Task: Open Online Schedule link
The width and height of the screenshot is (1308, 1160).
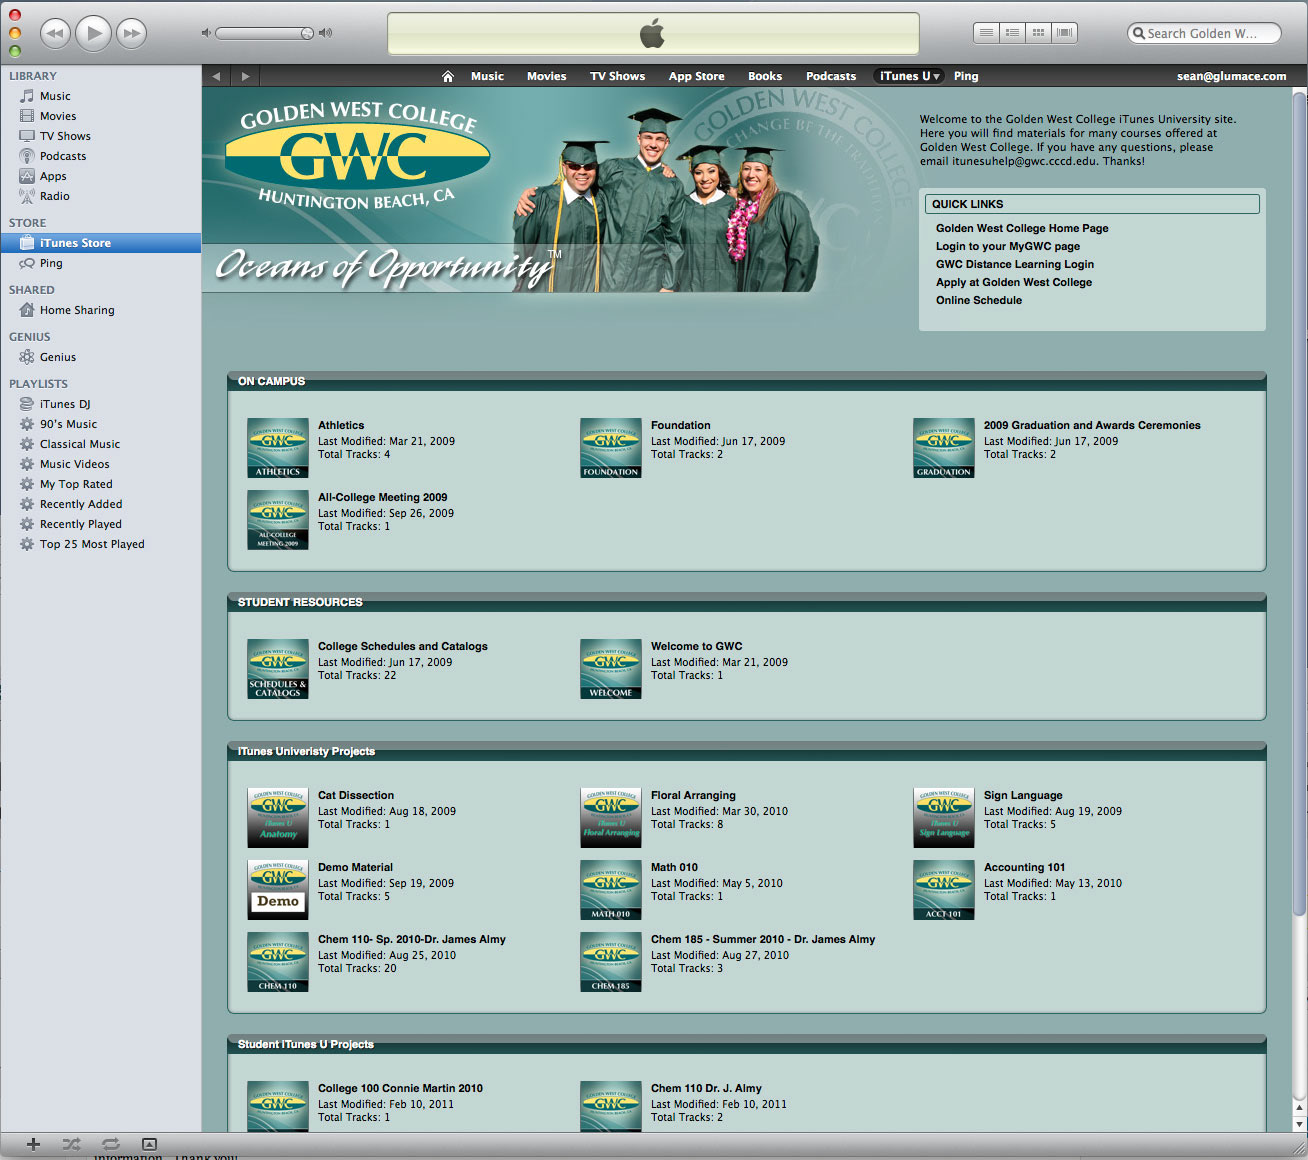Action: (979, 300)
